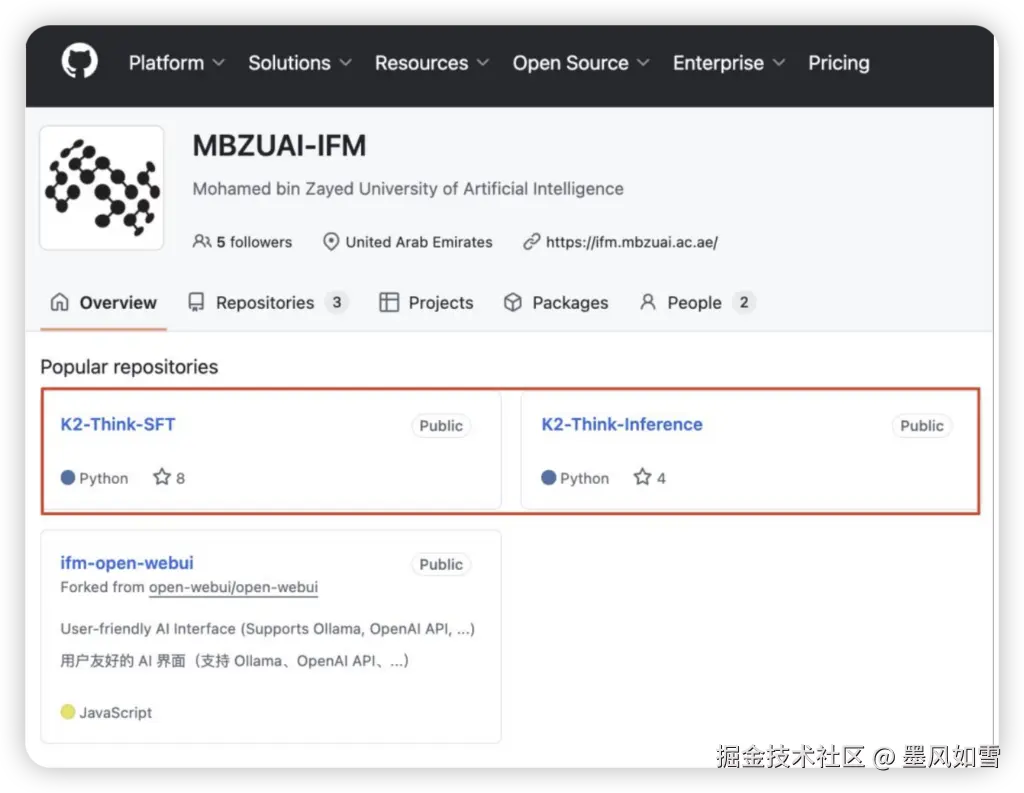
Task: Switch to the People tab
Action: [x=697, y=302]
